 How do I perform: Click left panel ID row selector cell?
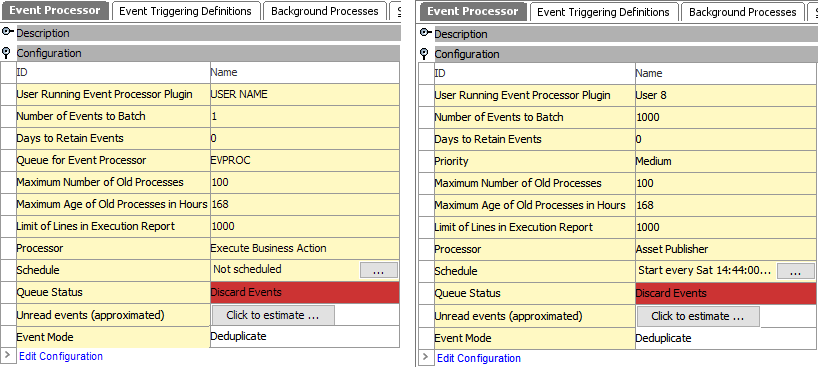click(8, 73)
